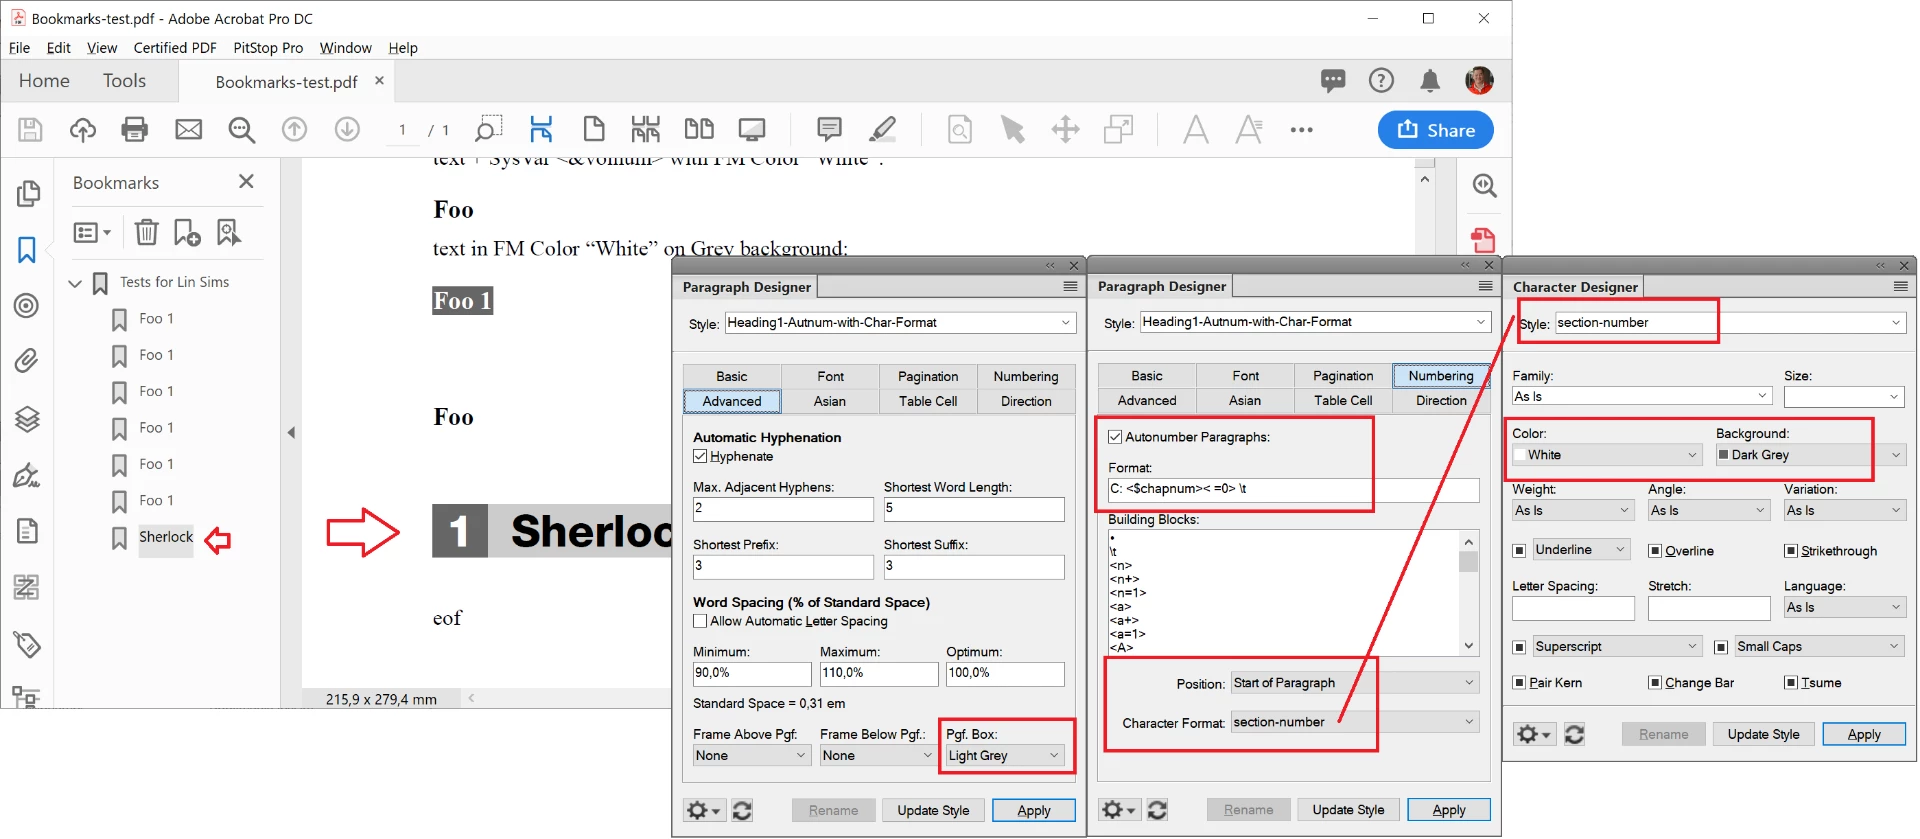This screenshot has height=839, width=1920.
Task: Delete the selected bookmark with the trash icon
Action: [147, 233]
